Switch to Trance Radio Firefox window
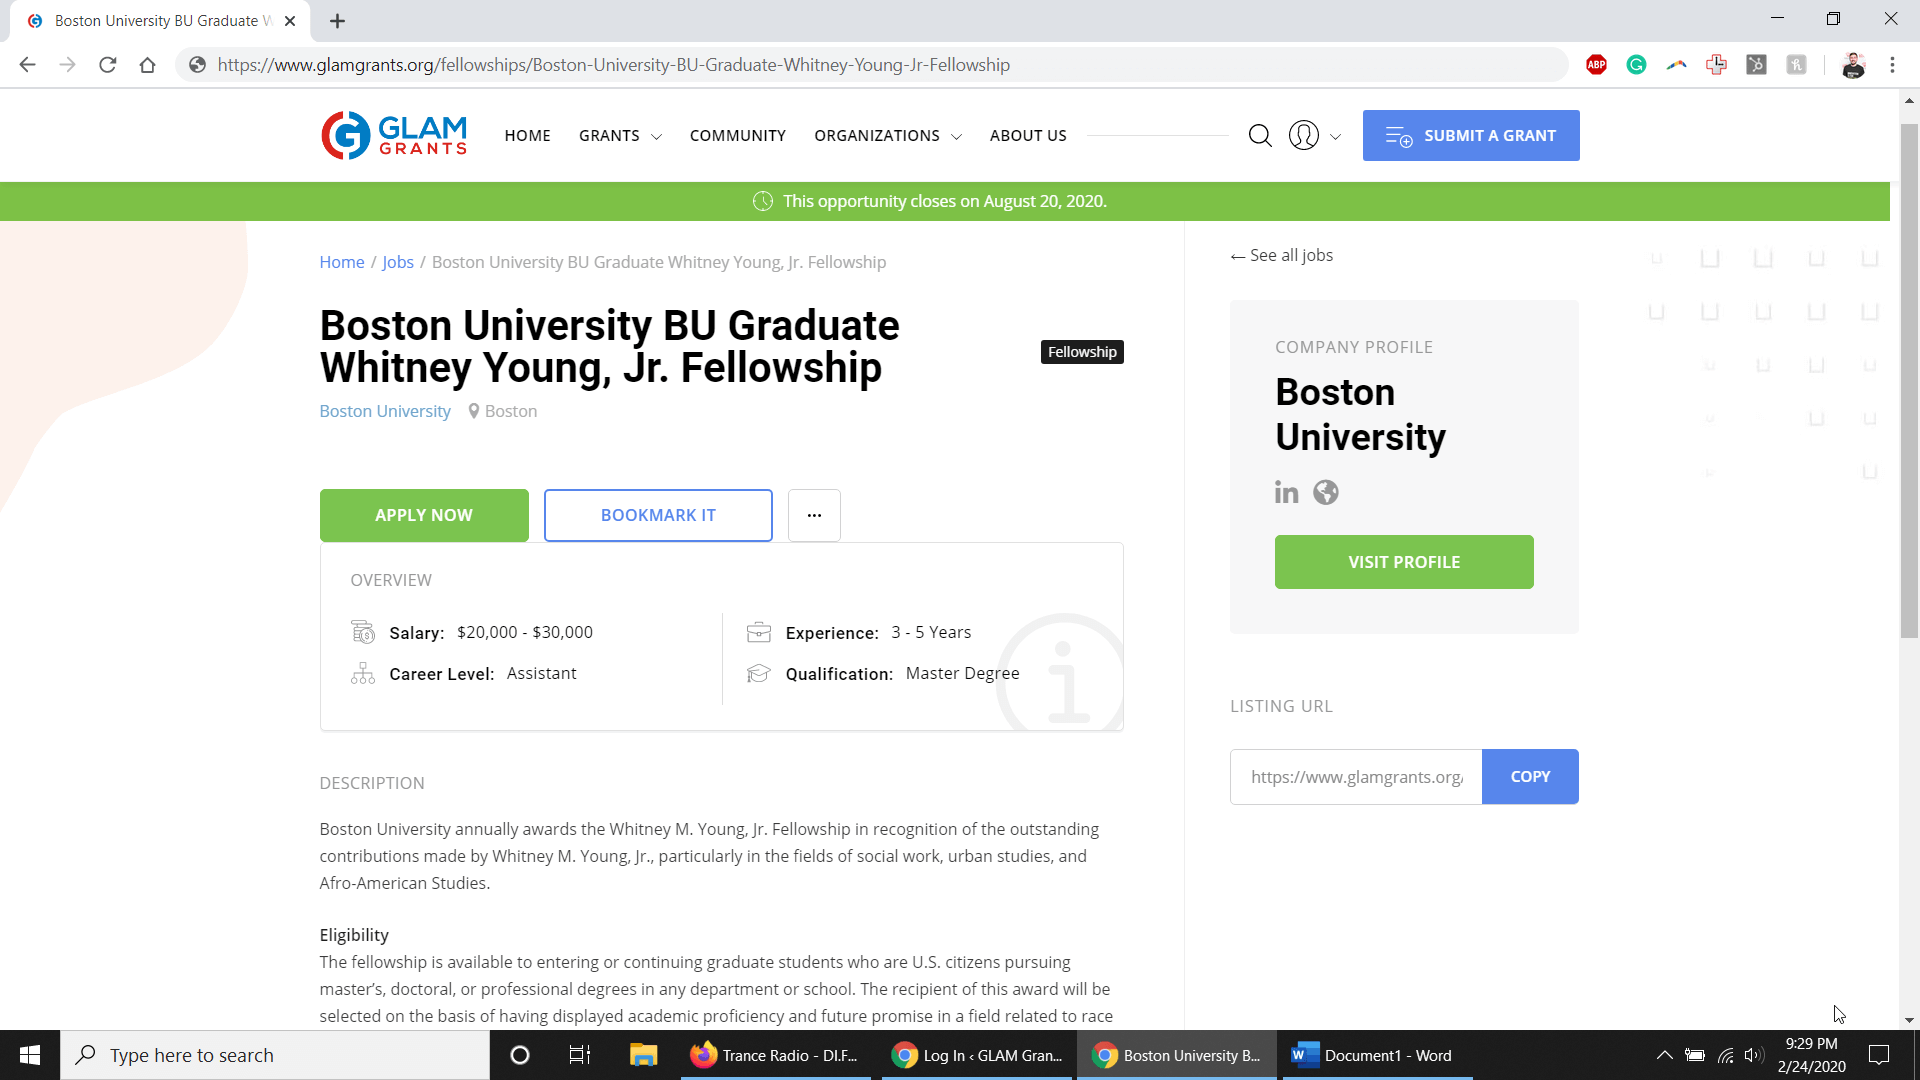Viewport: 1920px width, 1080px height. 775,1055
